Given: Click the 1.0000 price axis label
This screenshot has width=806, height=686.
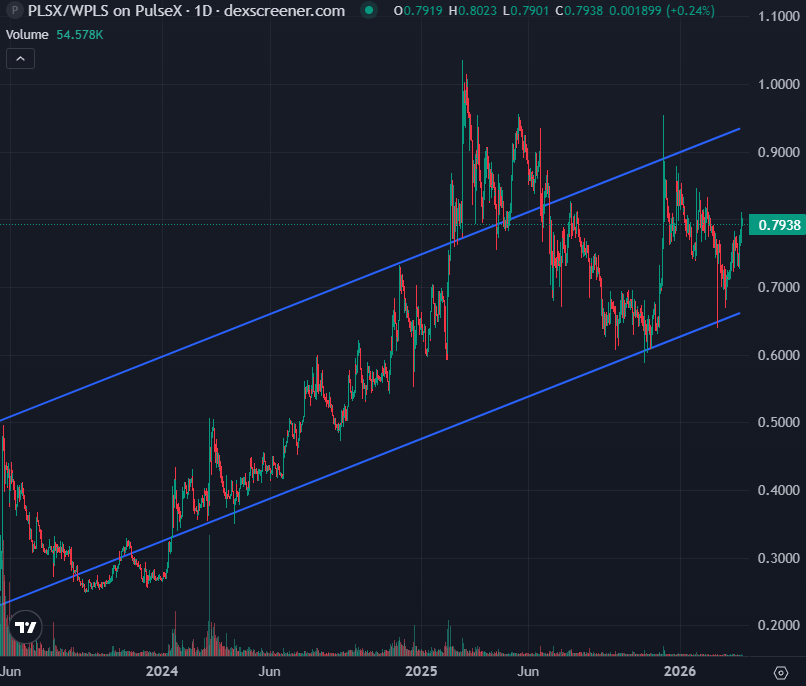Looking at the screenshot, I should tap(778, 84).
